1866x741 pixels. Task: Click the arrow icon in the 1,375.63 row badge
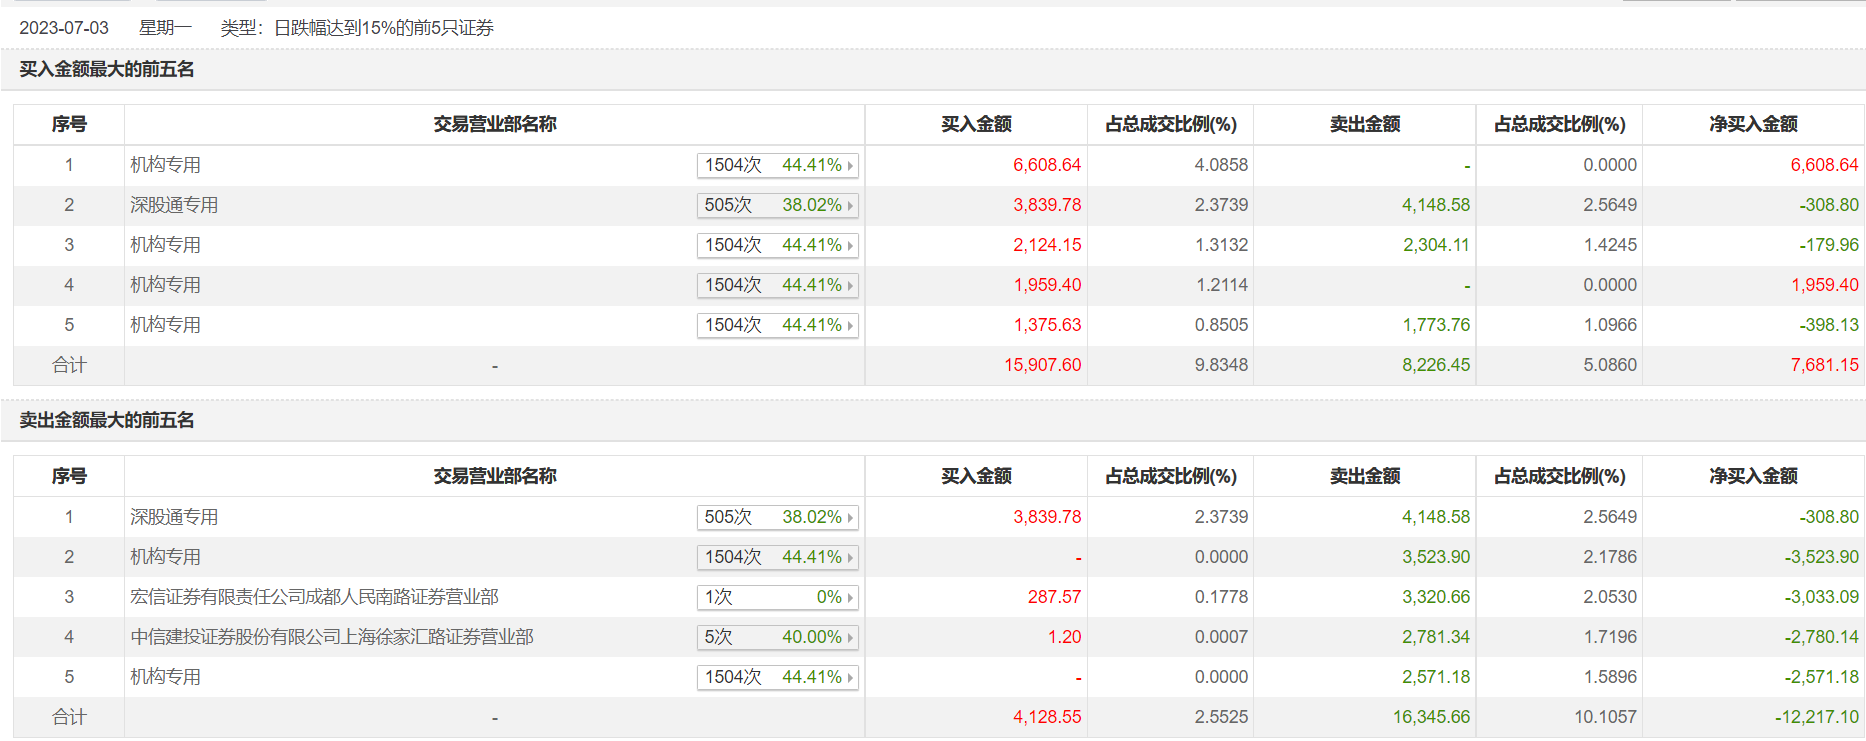pyautogui.click(x=850, y=326)
